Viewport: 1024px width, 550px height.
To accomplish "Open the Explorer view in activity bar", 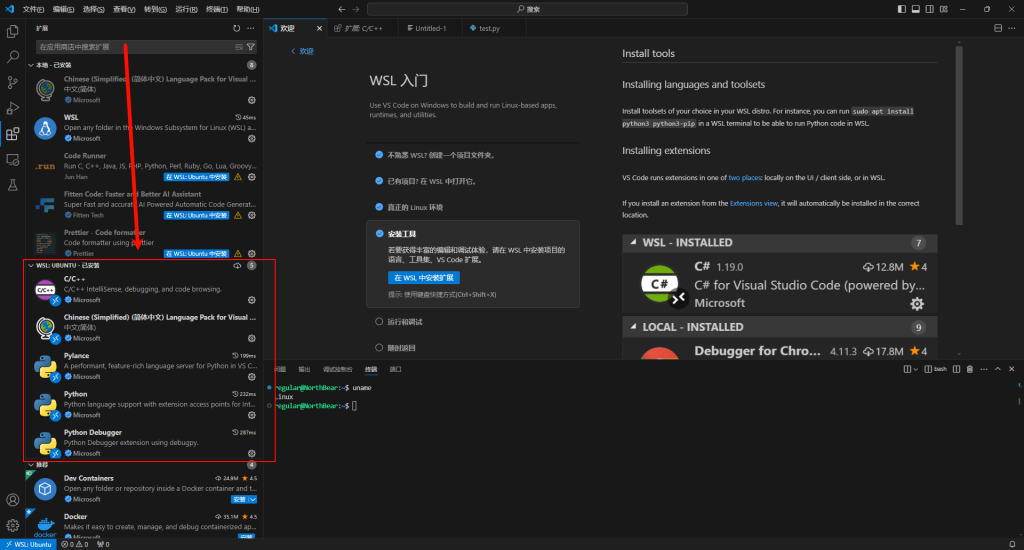I will click(13, 32).
